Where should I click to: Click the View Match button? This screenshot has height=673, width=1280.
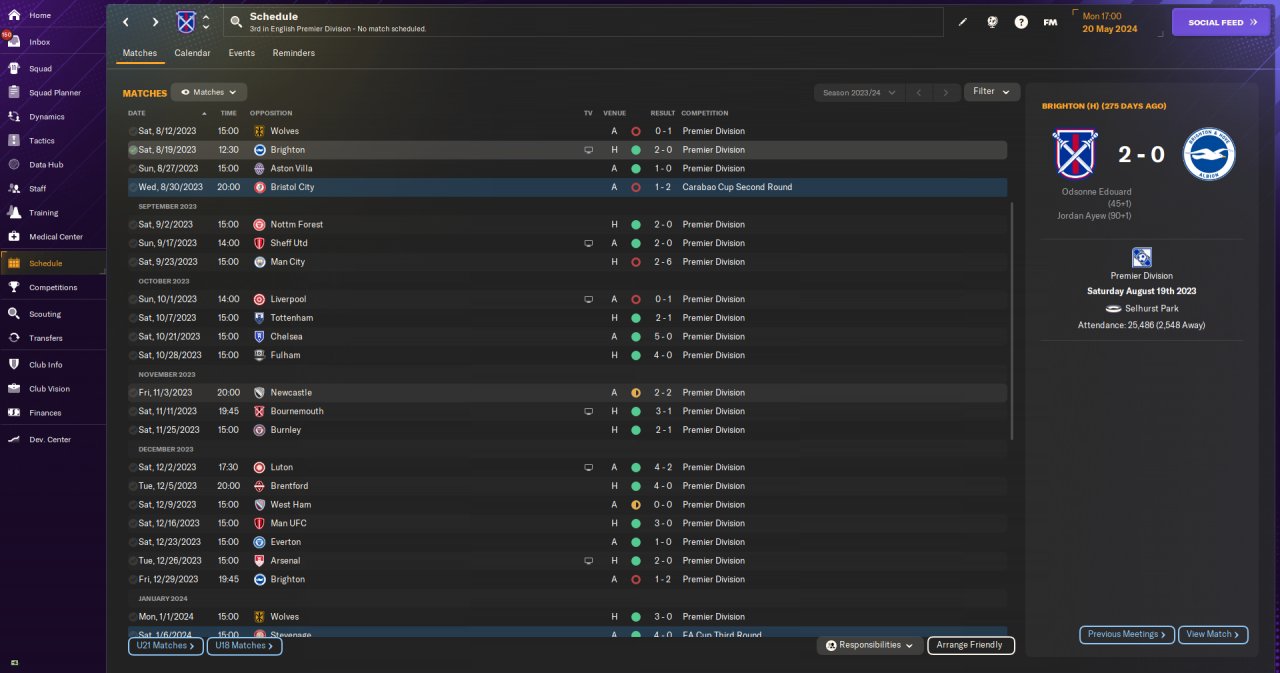[1214, 634]
